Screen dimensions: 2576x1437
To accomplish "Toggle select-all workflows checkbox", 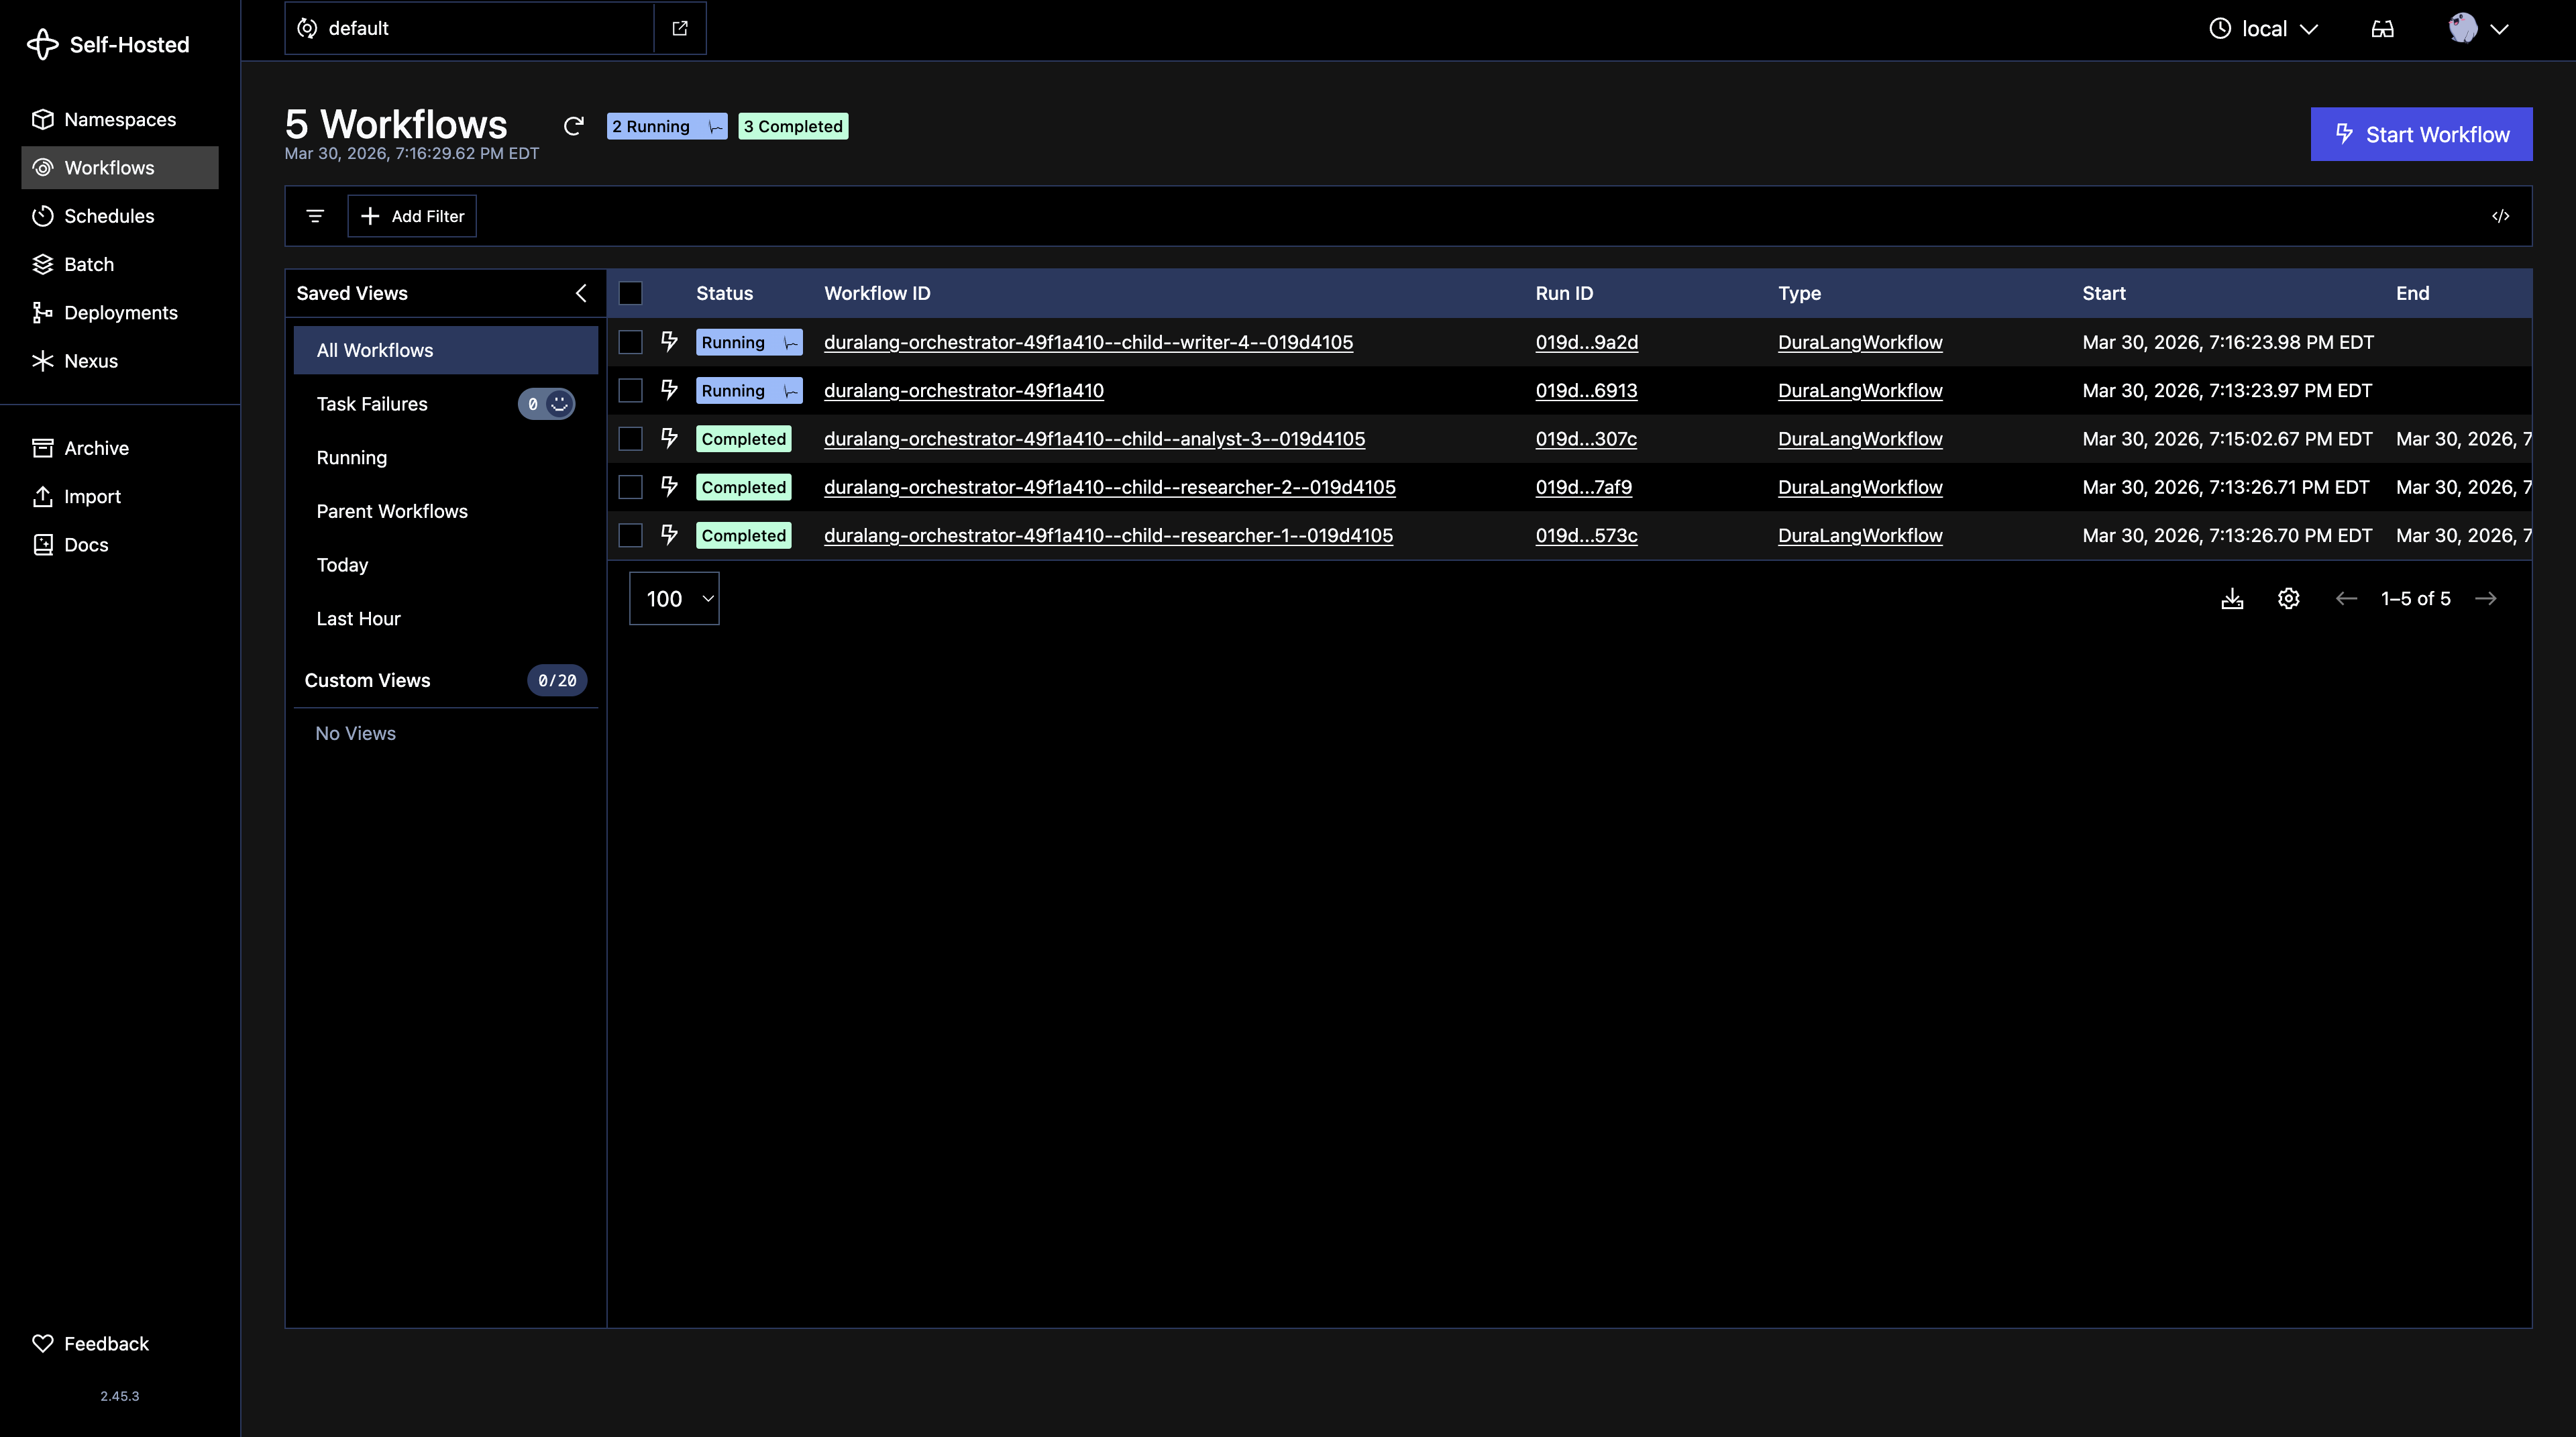I will [x=630, y=293].
